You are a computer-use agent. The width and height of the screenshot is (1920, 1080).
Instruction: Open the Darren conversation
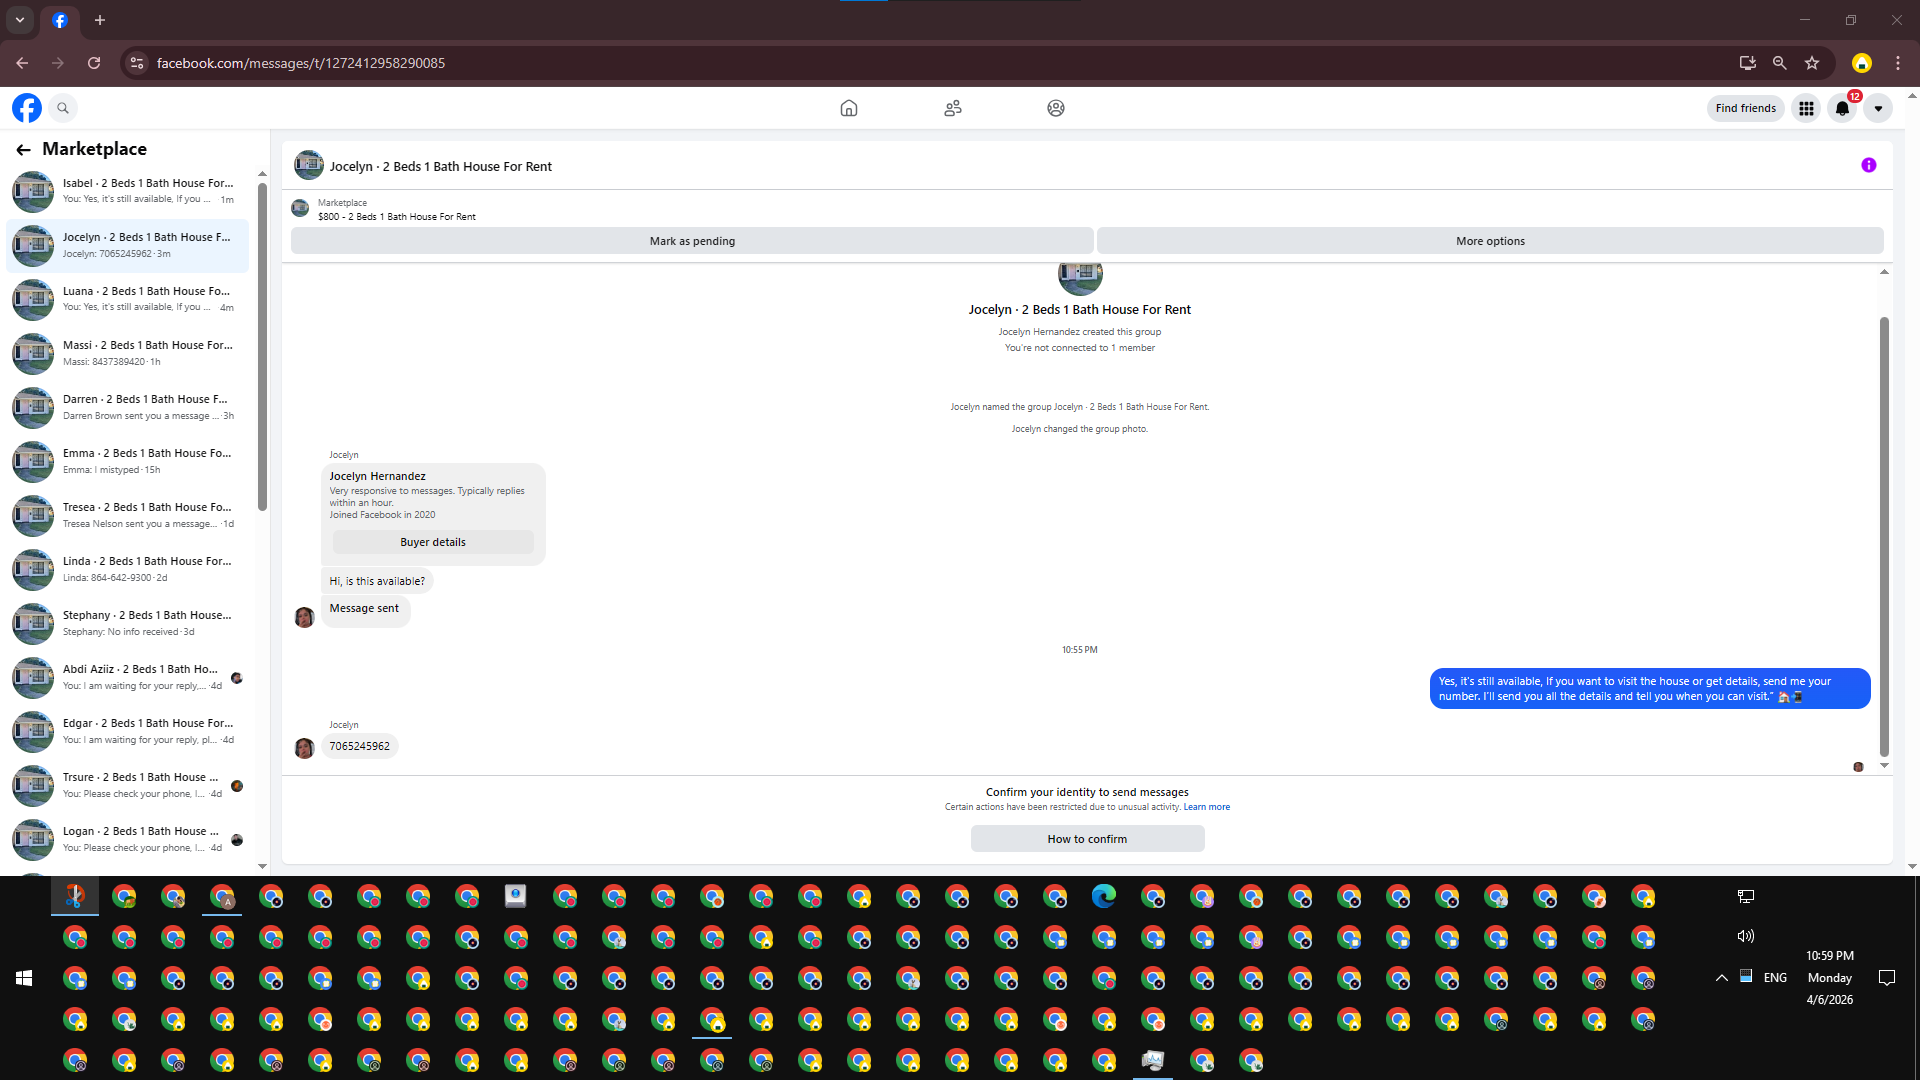point(128,407)
